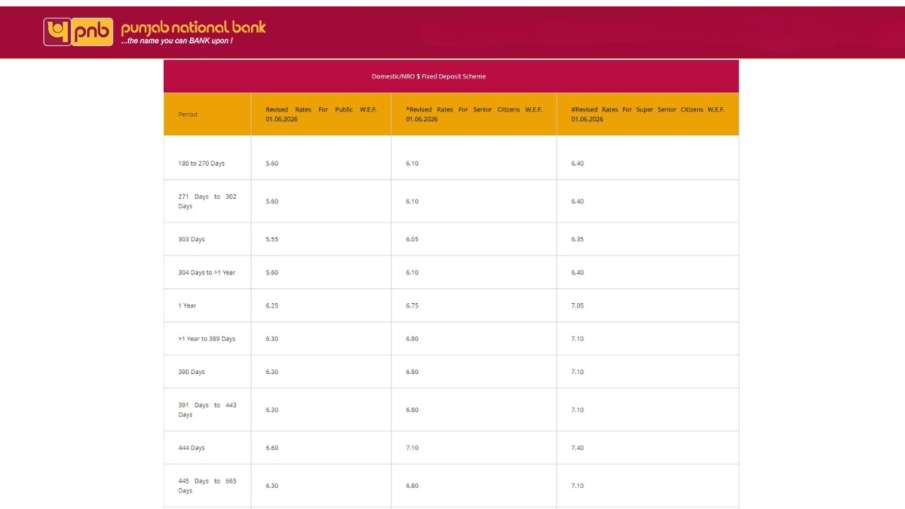The image size is (905, 509).
Task: Click the PNB logo icon
Action: [x=78, y=32]
